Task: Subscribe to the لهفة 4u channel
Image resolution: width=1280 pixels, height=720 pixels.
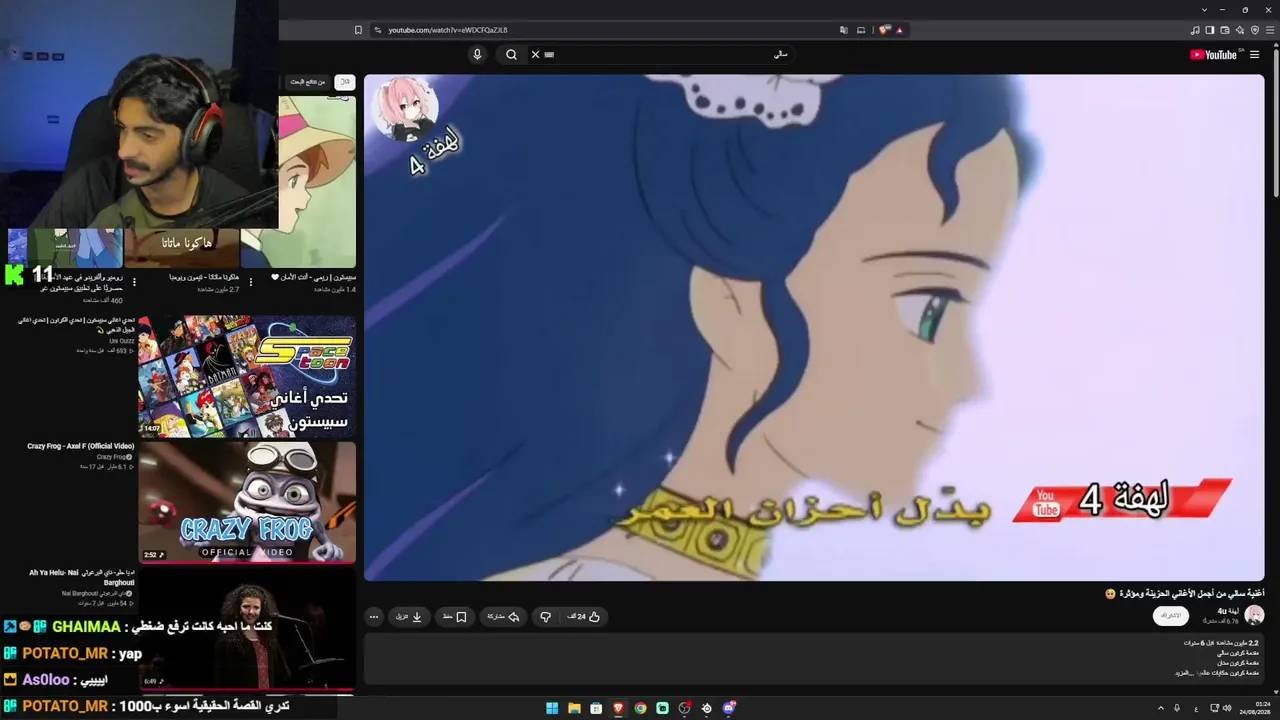Action: coord(1171,616)
